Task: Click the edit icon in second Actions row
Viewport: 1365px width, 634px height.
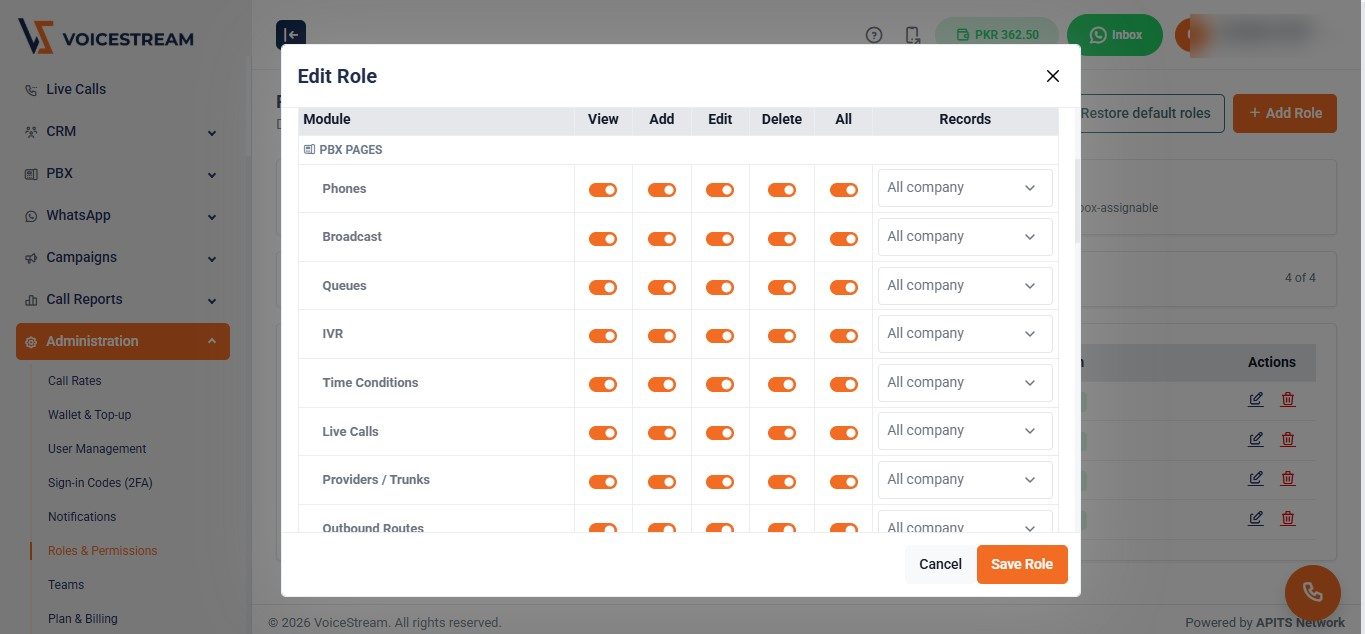Action: click(x=1256, y=439)
